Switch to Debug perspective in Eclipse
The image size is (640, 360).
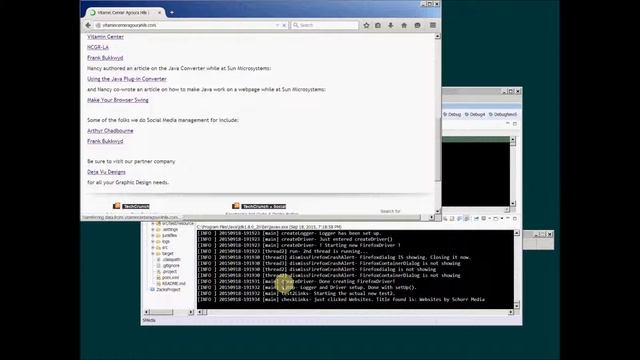tap(452, 115)
